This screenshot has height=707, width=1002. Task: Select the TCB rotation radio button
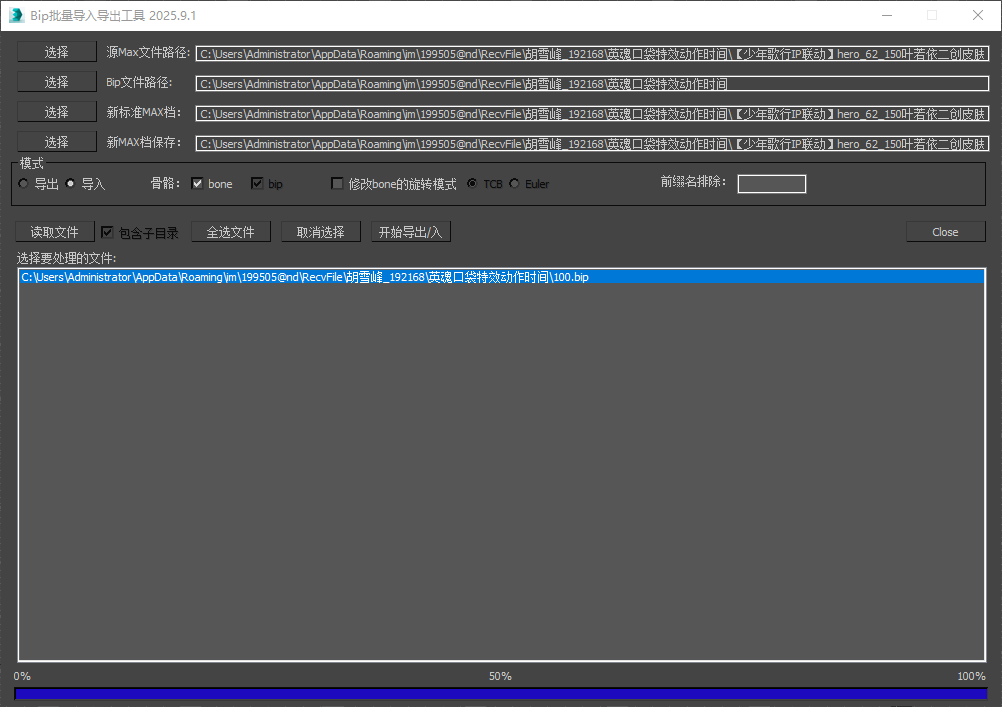point(472,184)
